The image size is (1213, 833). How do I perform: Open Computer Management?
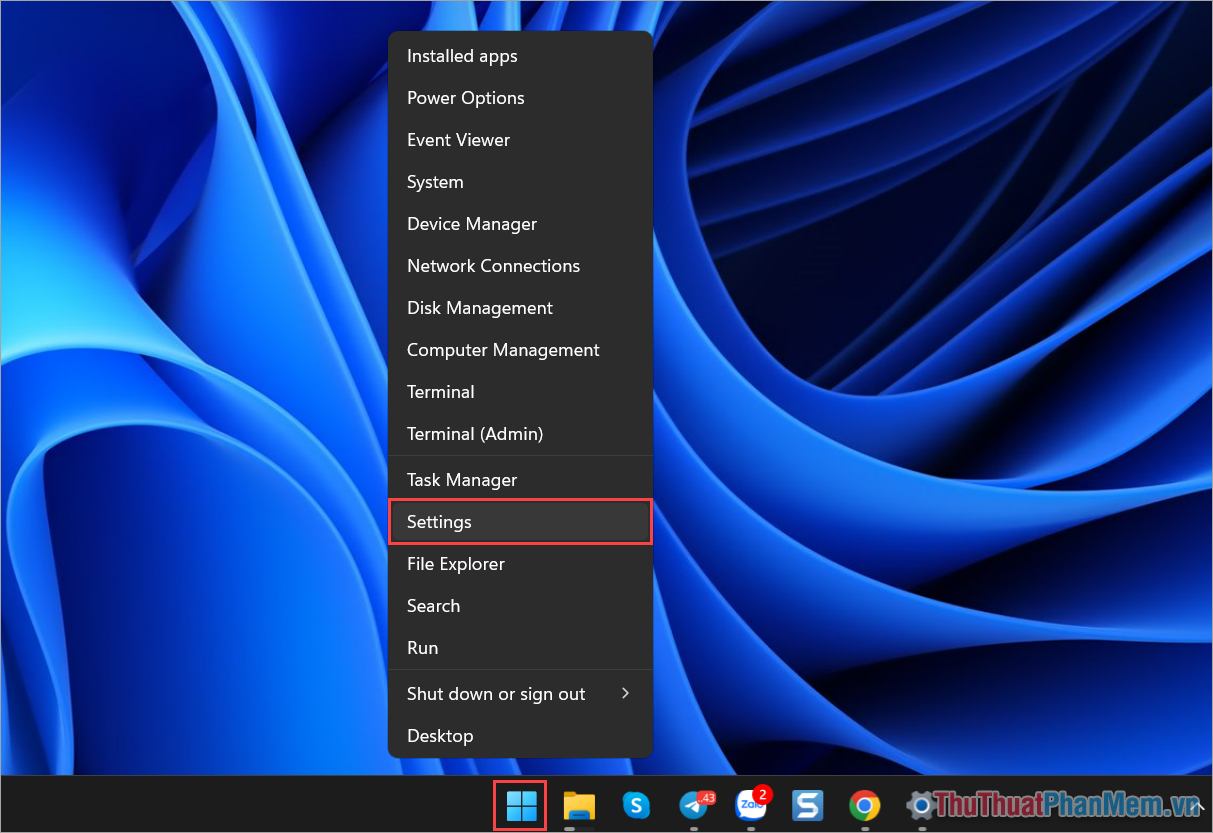503,349
